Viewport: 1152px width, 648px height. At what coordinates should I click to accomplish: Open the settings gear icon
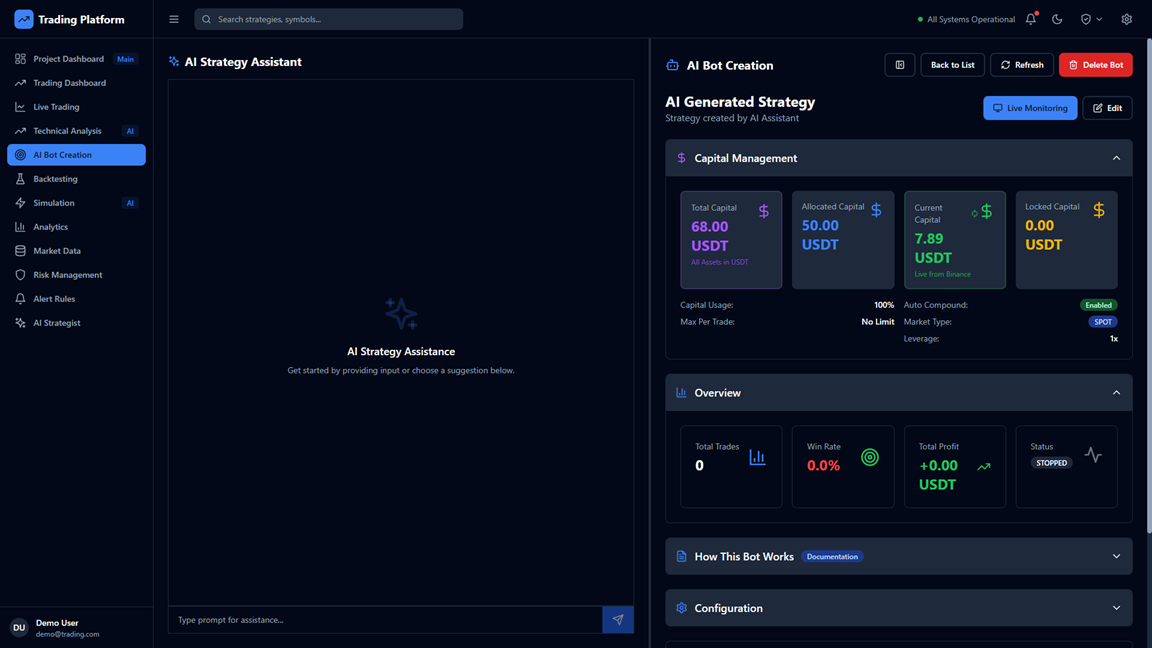coord(1126,19)
